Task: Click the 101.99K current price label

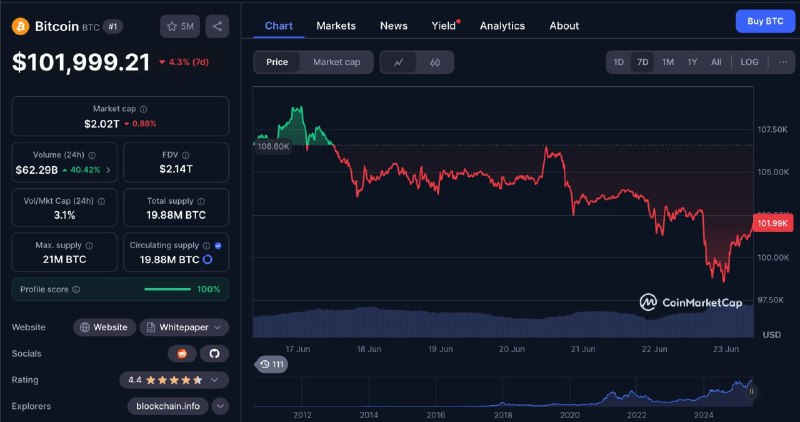Action: pyautogui.click(x=772, y=224)
